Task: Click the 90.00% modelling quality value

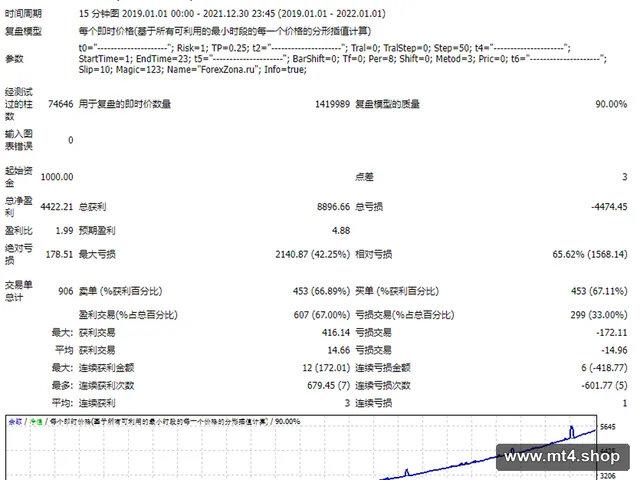Action: (x=611, y=104)
